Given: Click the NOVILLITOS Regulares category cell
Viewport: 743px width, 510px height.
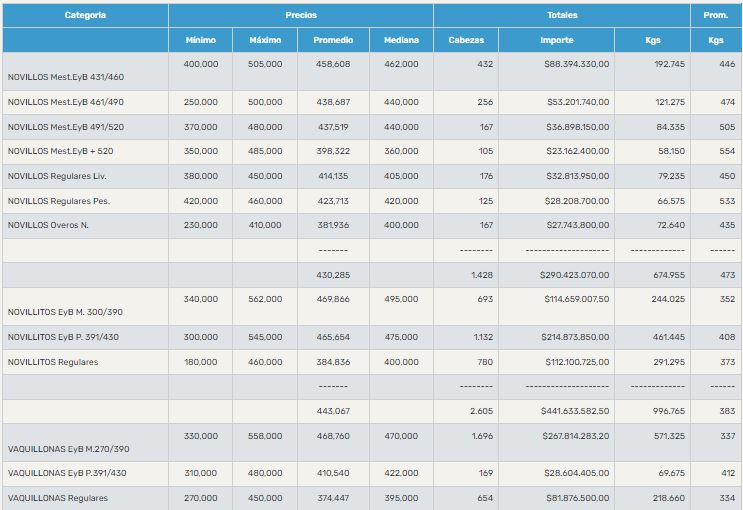Looking at the screenshot, I should coord(53,362).
